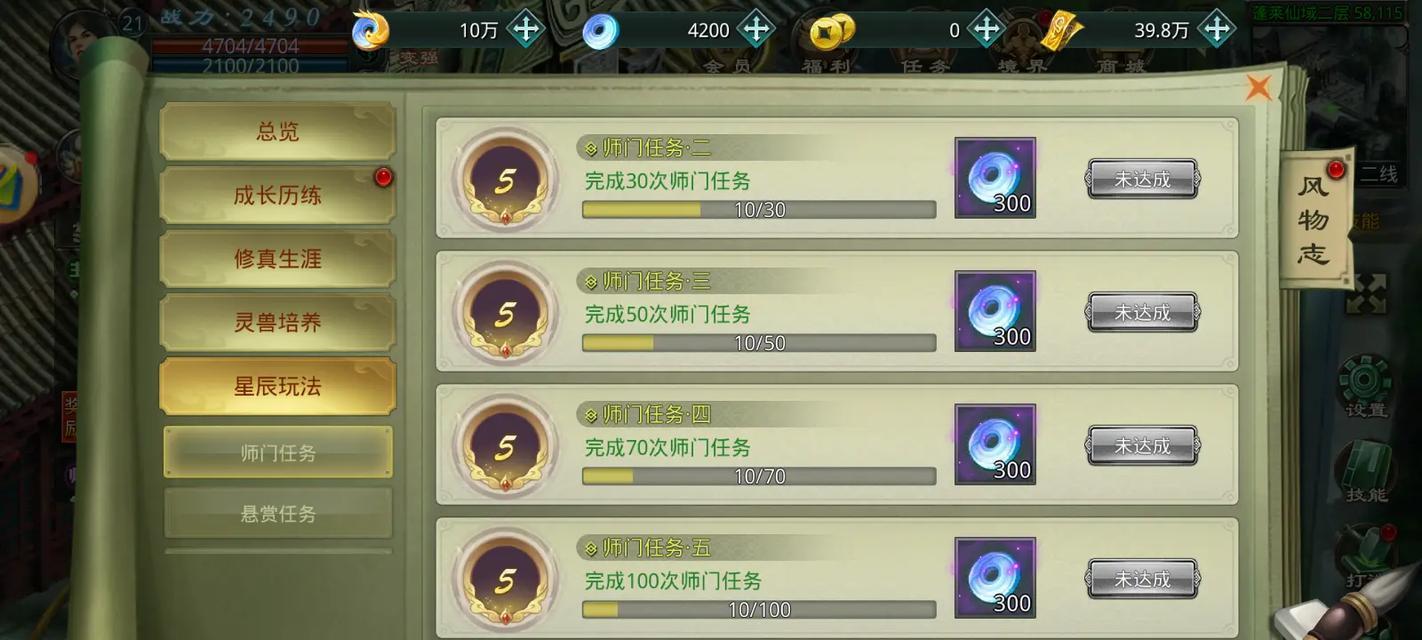Tap the plus icon next to gold coins
Screen dimensions: 1422x640
[x=986, y=29]
